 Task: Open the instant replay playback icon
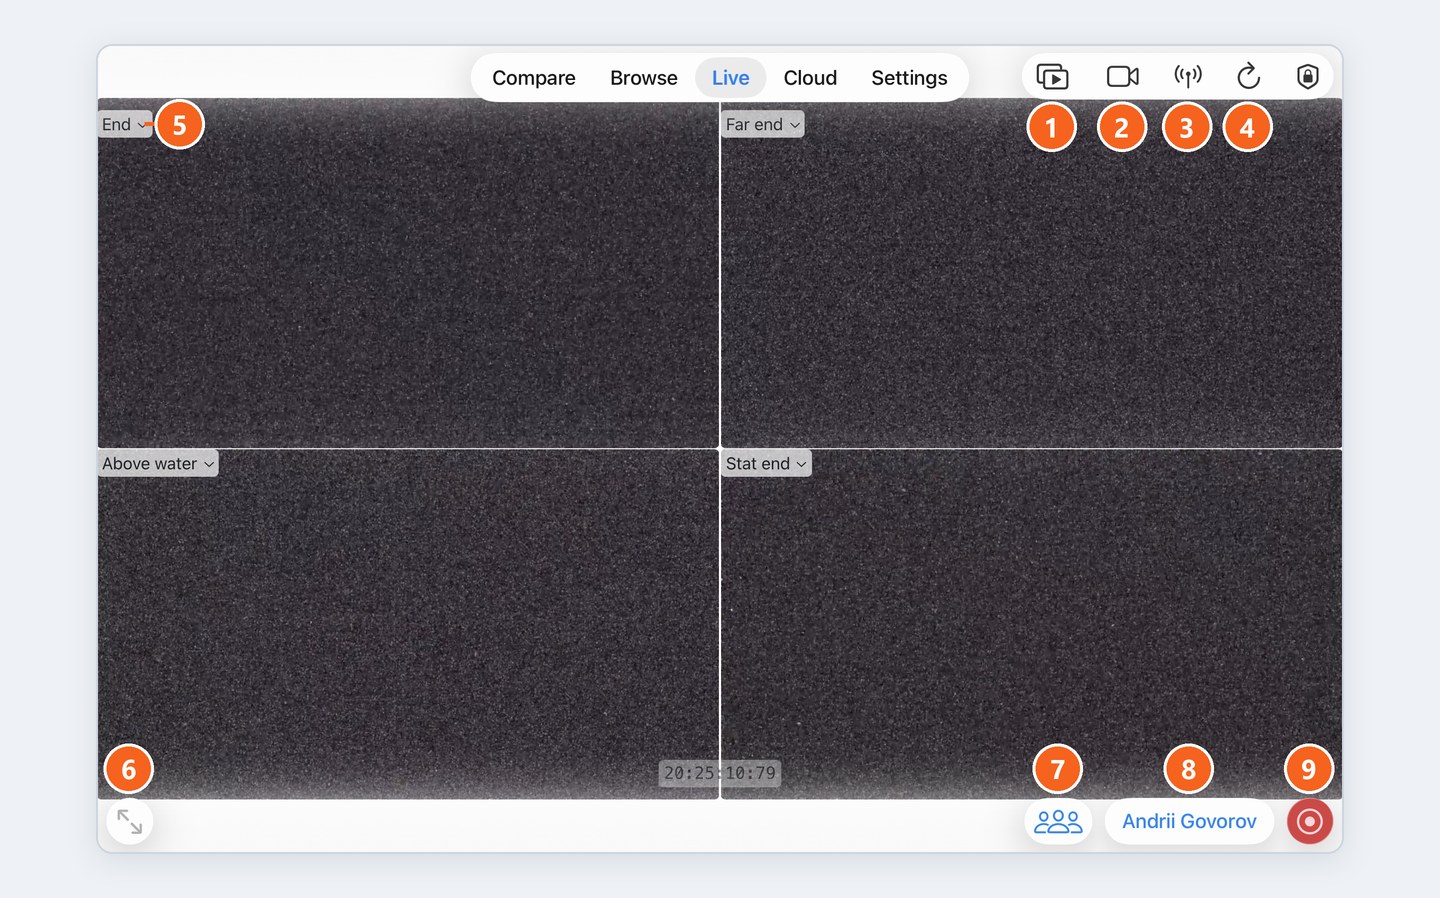coord(1052,77)
